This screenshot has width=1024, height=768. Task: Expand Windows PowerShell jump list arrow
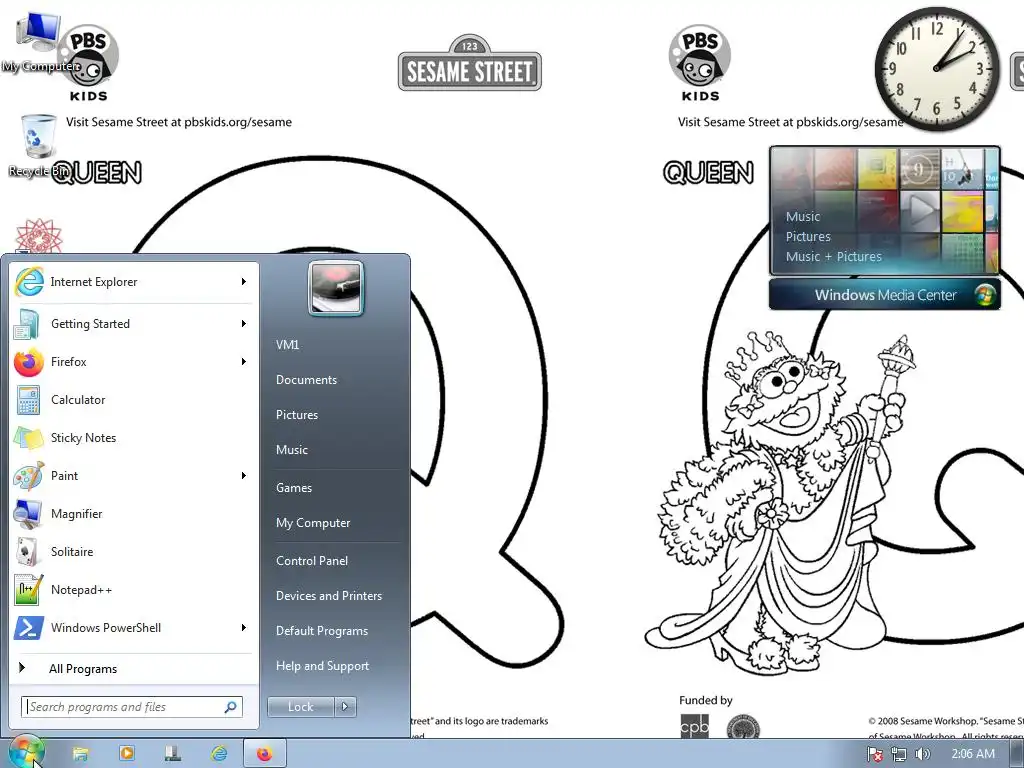pos(244,628)
